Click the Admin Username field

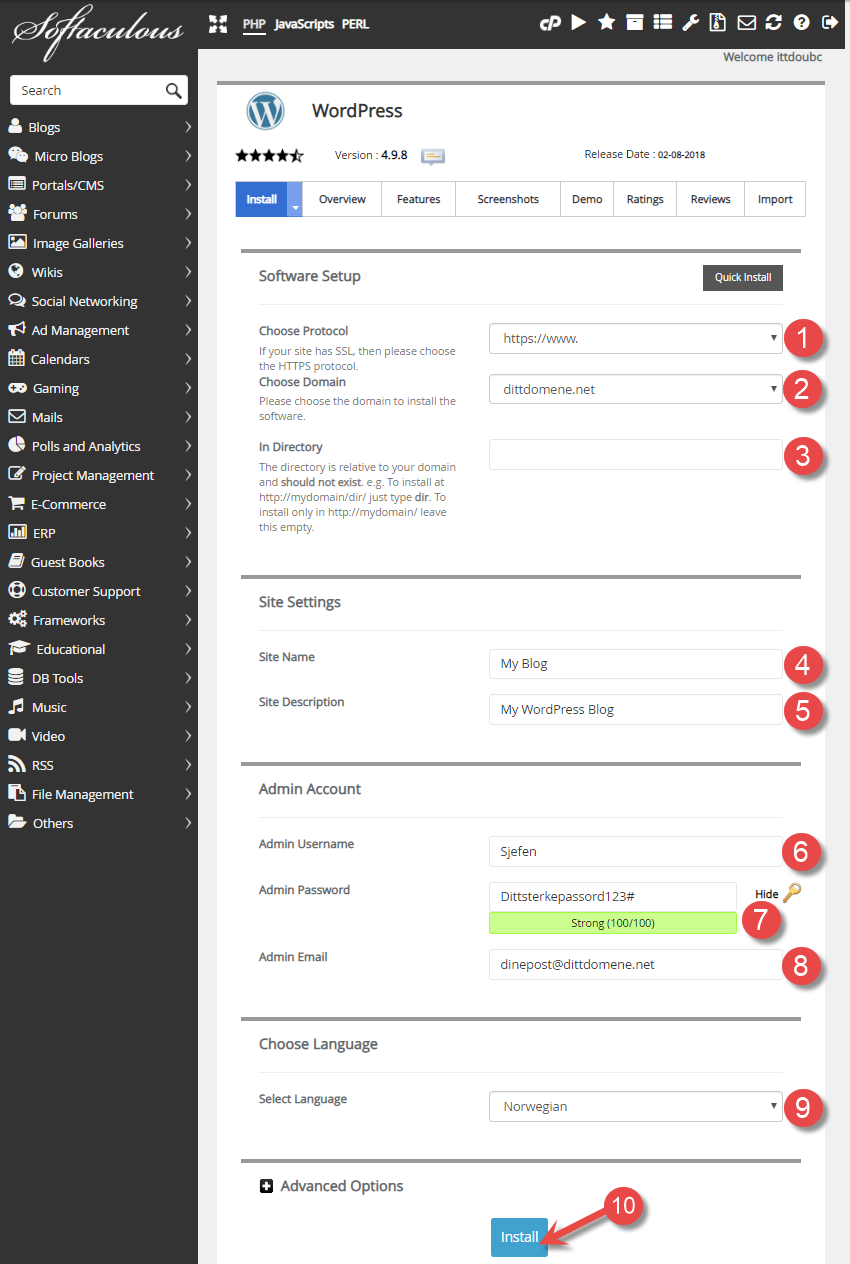tap(635, 851)
